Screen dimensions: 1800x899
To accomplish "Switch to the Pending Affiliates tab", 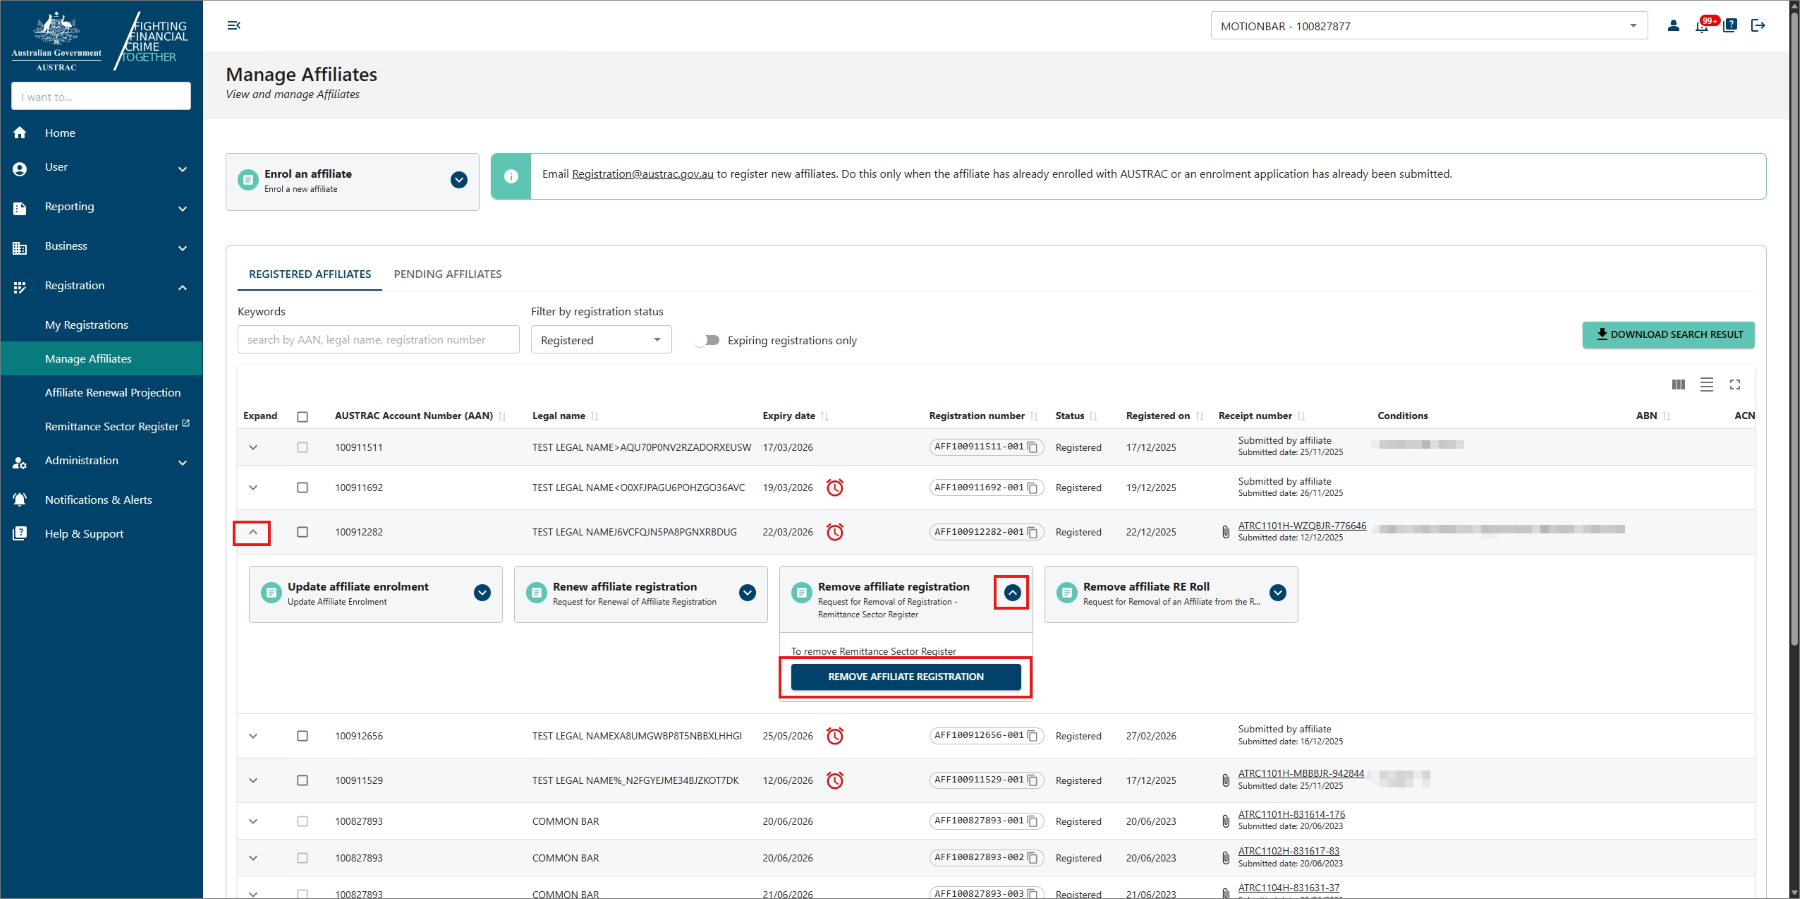I will pyautogui.click(x=447, y=274).
